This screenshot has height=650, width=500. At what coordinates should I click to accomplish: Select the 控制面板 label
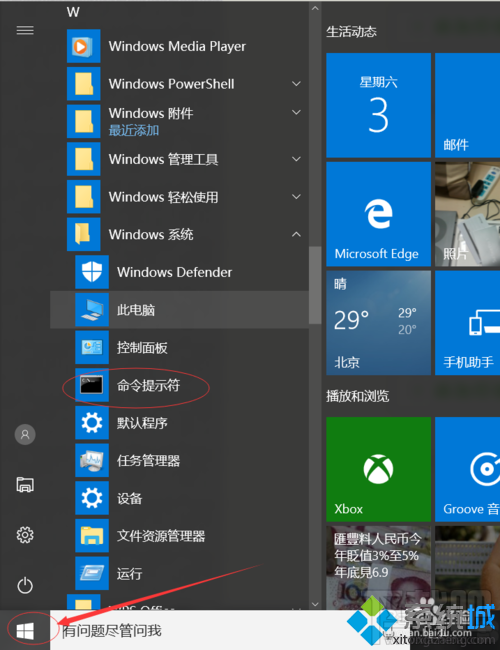tap(142, 348)
